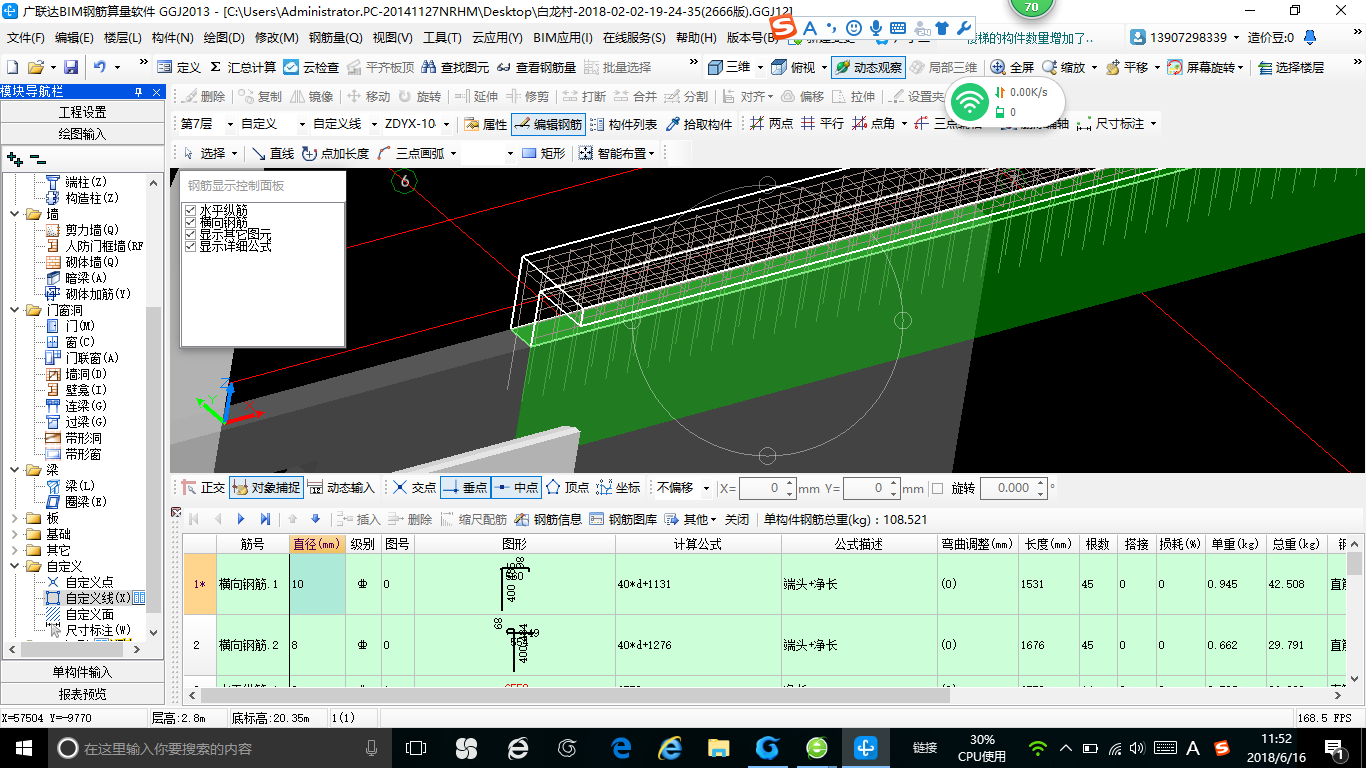Click 两点 two-point axis tool
The width and height of the screenshot is (1366, 768).
click(771, 124)
